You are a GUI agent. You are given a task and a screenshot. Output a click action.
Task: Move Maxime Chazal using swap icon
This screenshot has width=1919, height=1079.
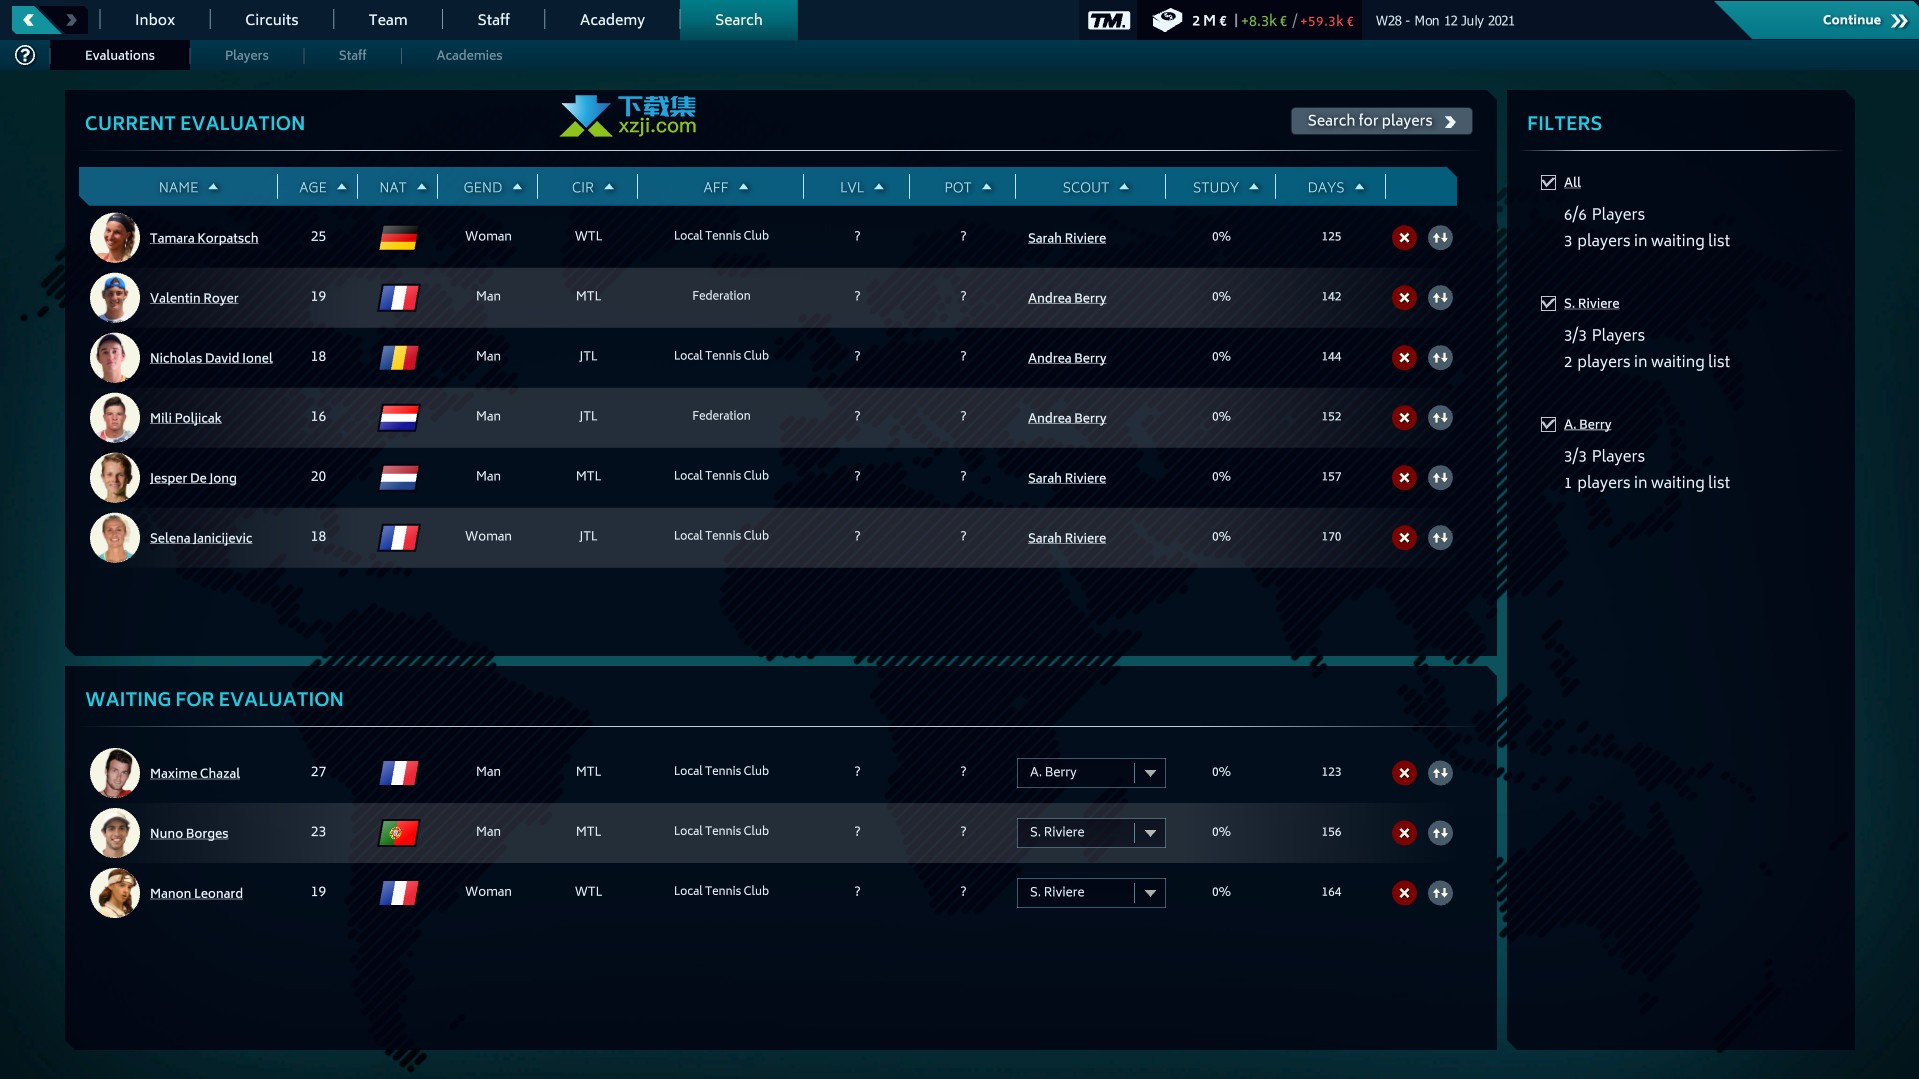coord(1440,772)
